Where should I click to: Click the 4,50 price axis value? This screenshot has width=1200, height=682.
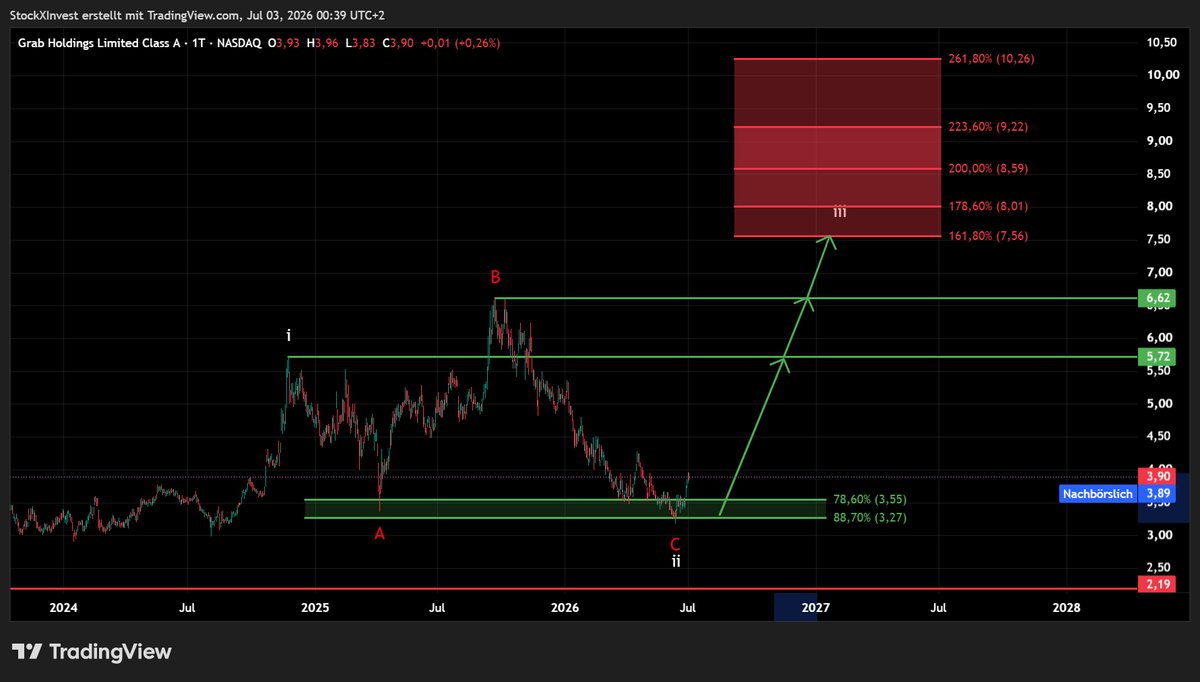1161,436
